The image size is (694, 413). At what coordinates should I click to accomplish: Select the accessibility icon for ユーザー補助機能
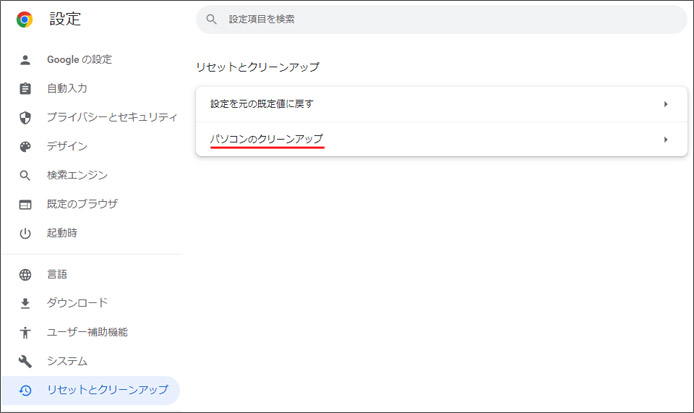25,332
